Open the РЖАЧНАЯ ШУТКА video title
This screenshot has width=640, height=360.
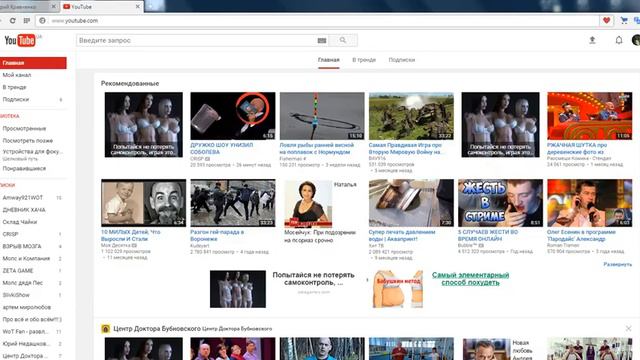[577, 148]
